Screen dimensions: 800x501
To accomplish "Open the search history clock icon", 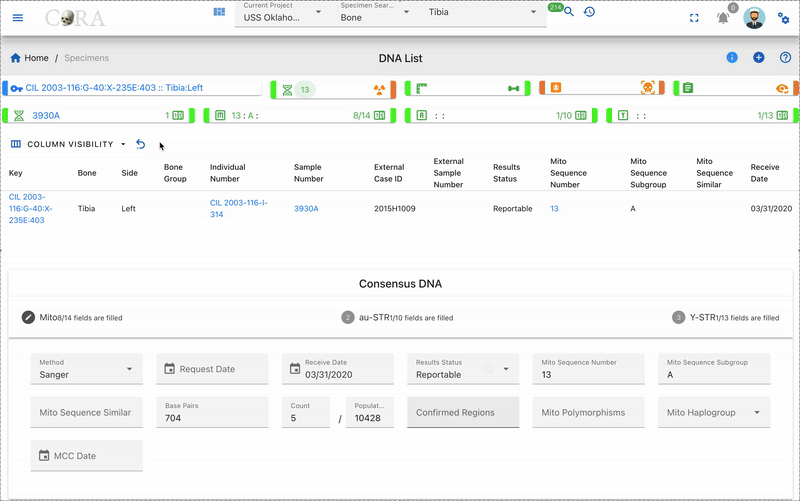I will click(589, 12).
